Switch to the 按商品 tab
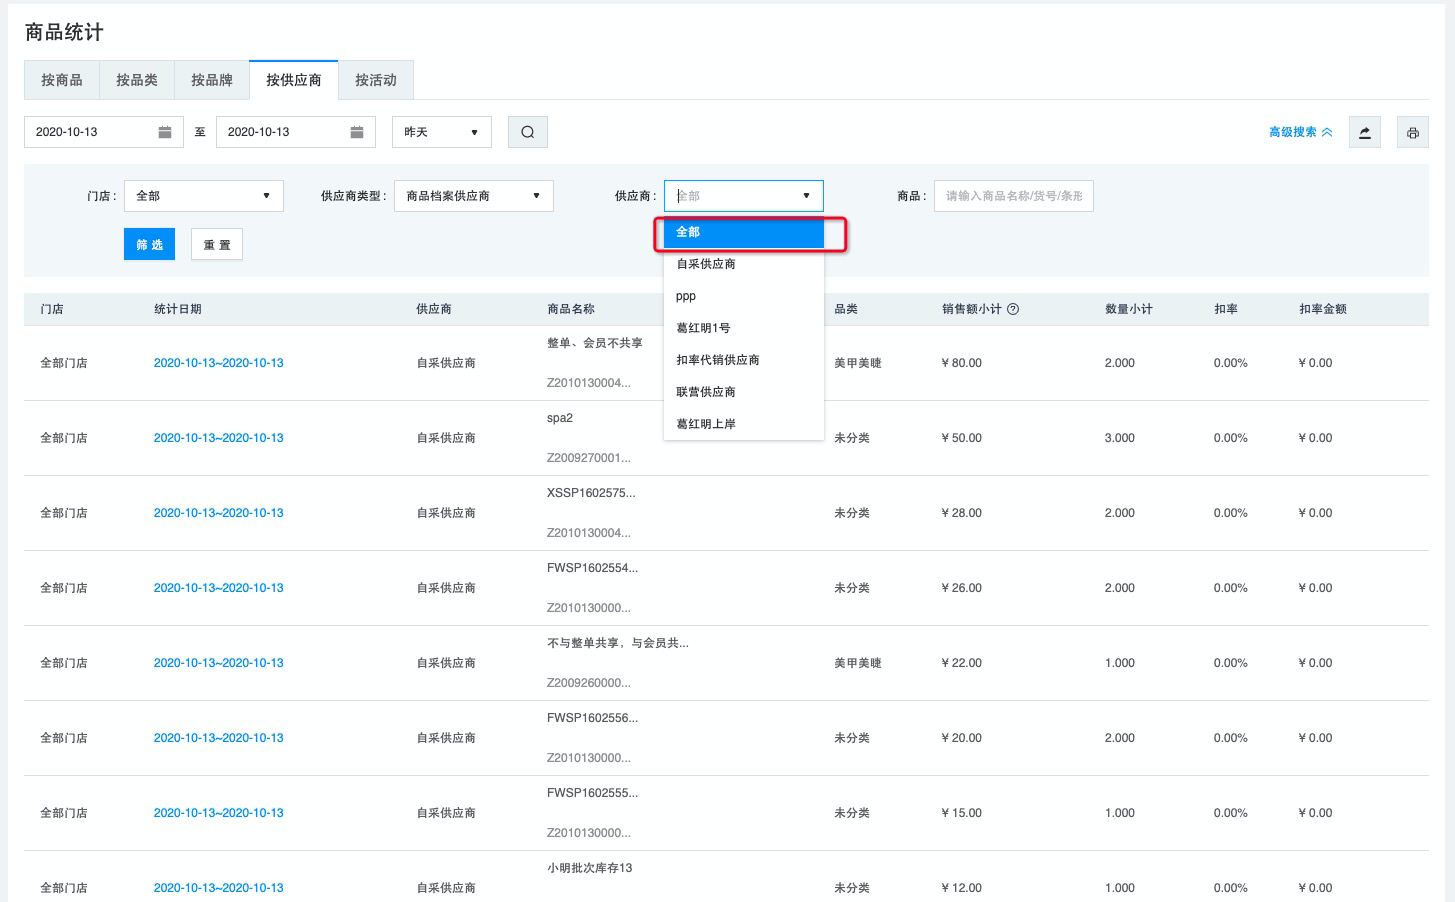Viewport: 1455px width, 902px height. tap(62, 80)
